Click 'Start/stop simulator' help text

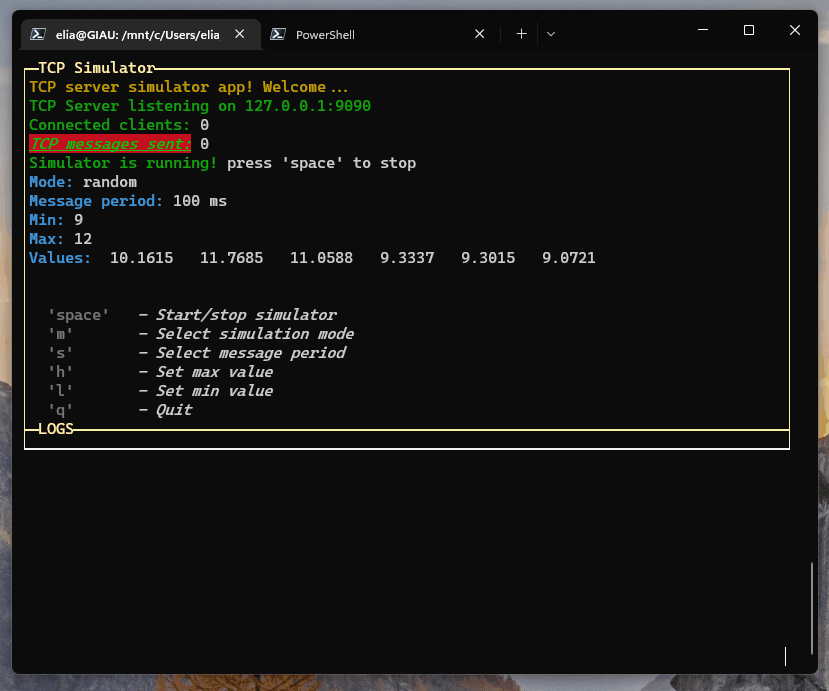[246, 315]
